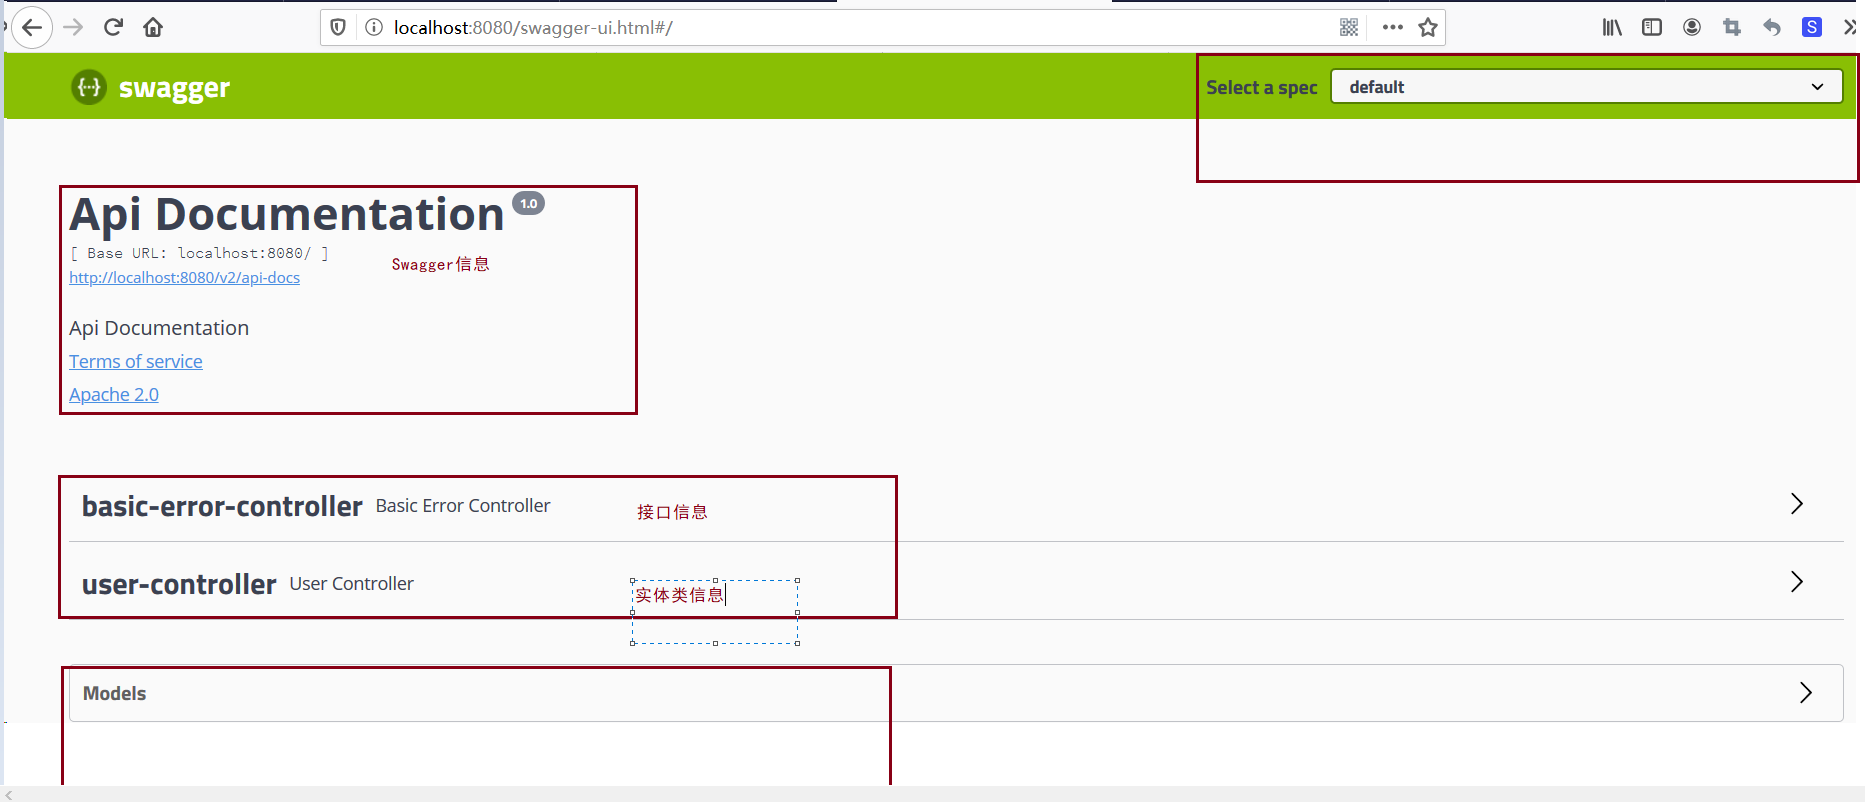The image size is (1865, 802).
Task: Click the QR code icon in address bar
Action: [x=1349, y=27]
